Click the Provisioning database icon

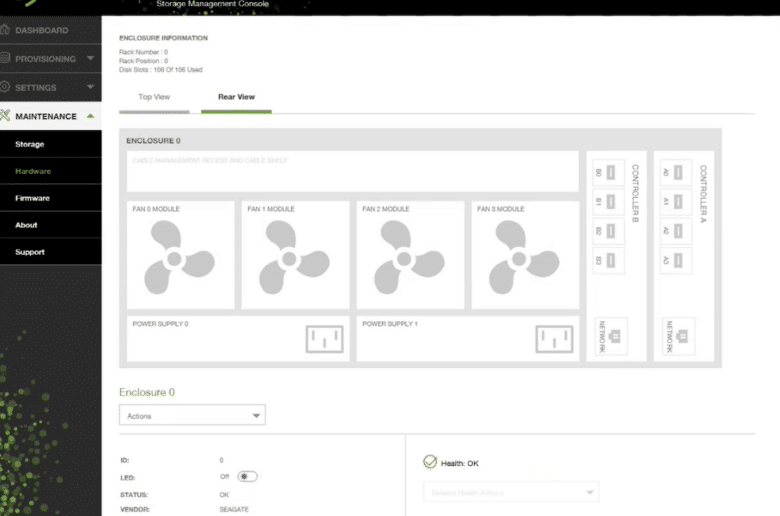(5, 58)
